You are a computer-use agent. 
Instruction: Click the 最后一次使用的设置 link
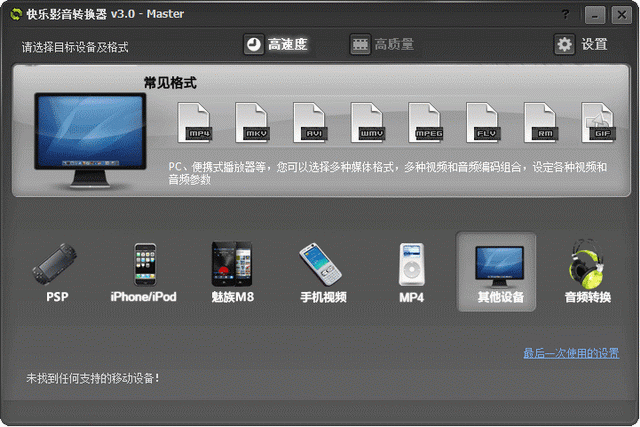[x=570, y=353]
